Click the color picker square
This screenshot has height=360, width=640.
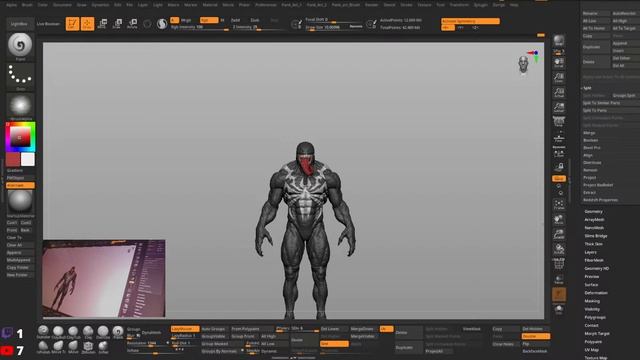[20, 137]
